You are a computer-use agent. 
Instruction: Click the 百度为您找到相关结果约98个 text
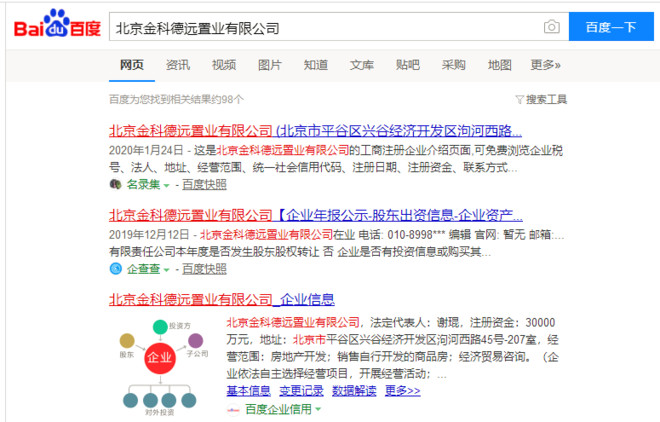[176, 99]
